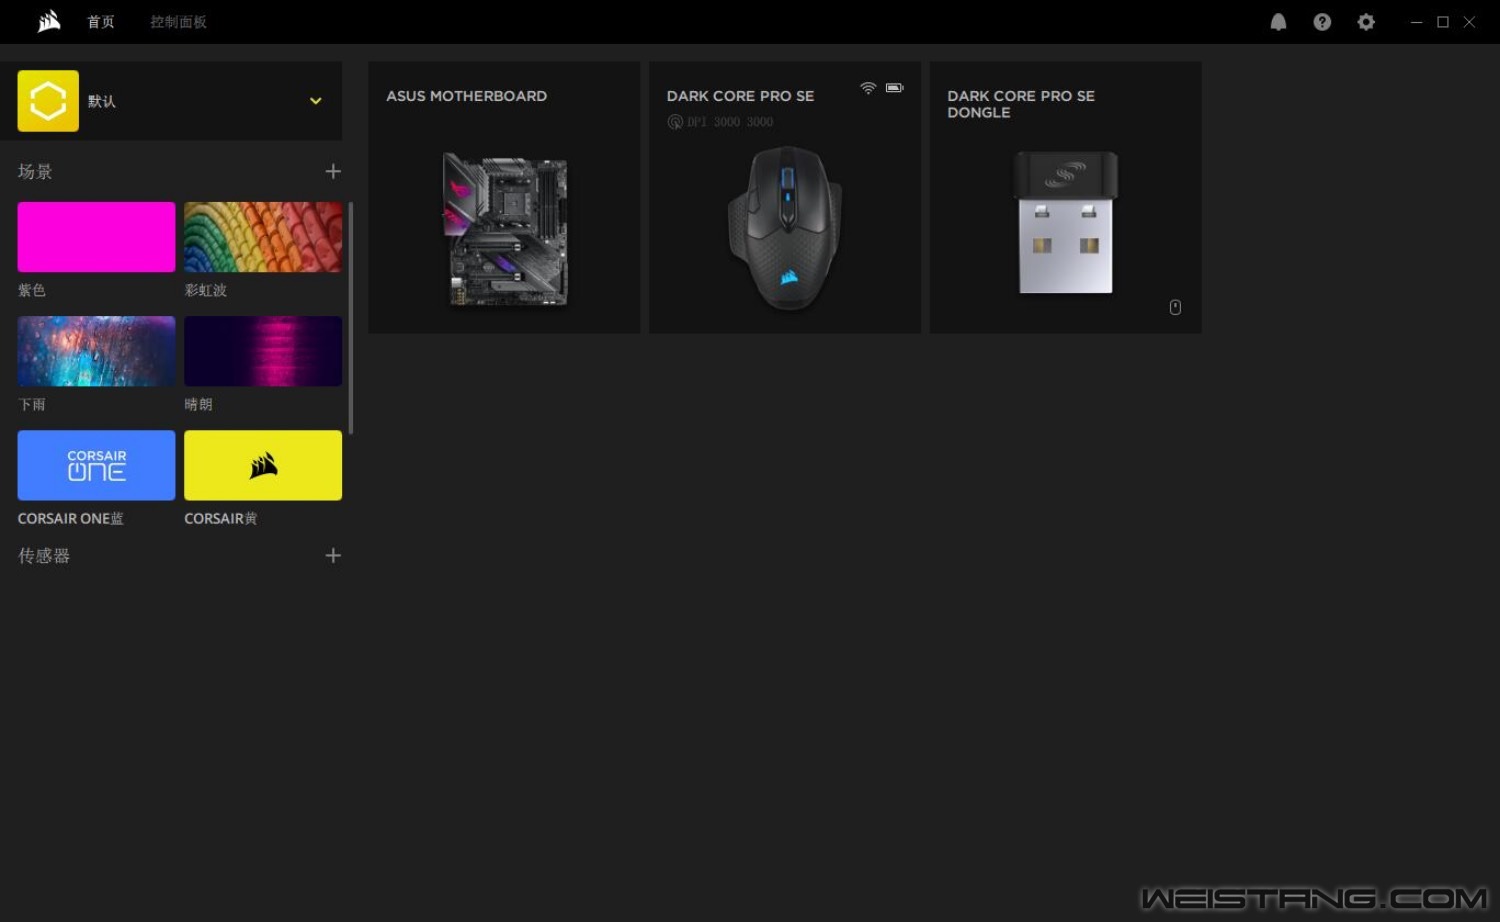Expand the 默认 profile dropdown chevron
This screenshot has height=922, width=1500.
pos(316,101)
